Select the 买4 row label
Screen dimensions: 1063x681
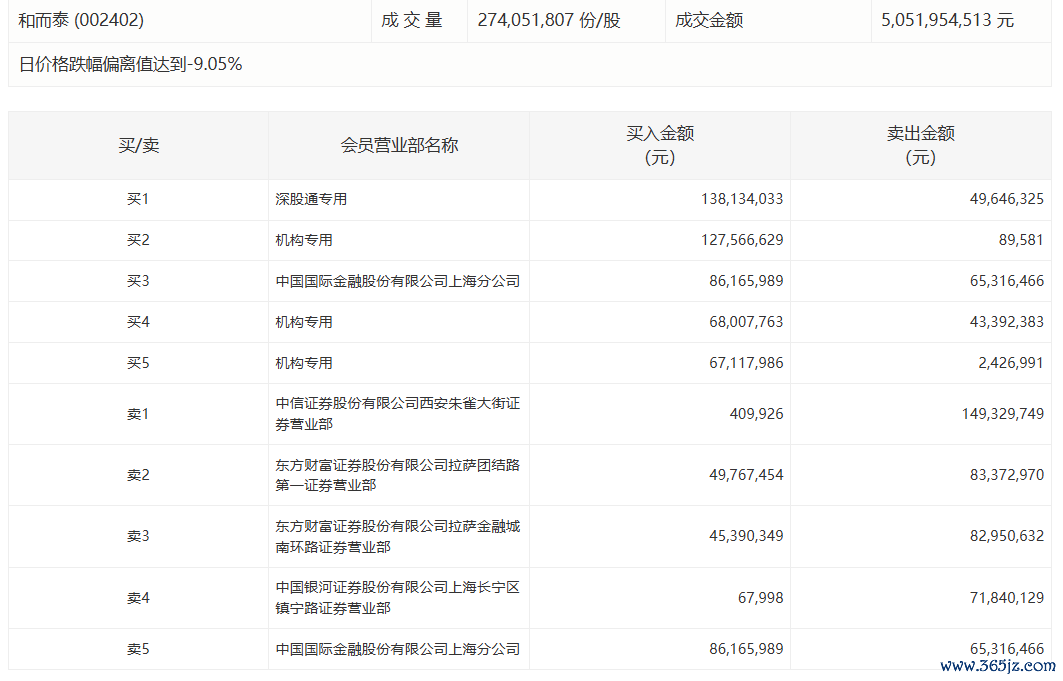(x=138, y=322)
